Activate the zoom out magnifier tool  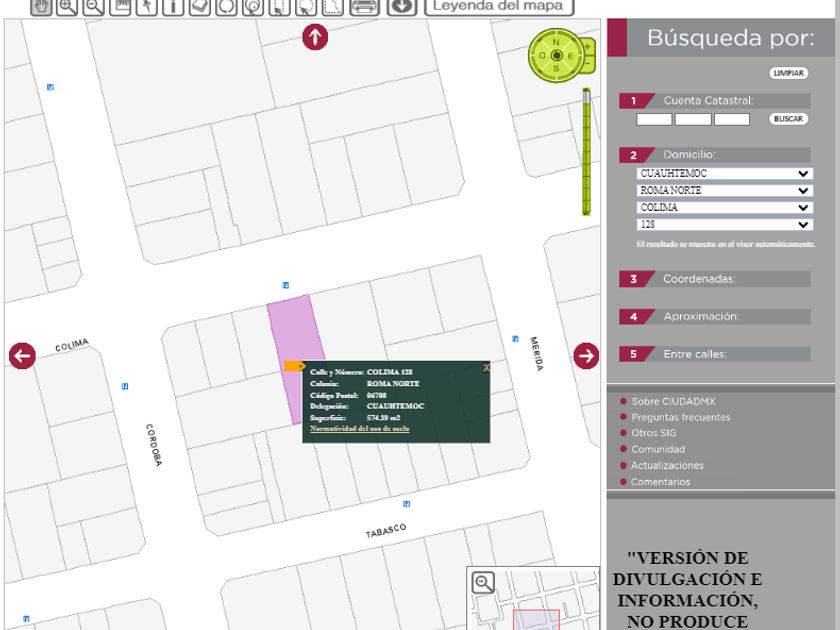(94, 6)
